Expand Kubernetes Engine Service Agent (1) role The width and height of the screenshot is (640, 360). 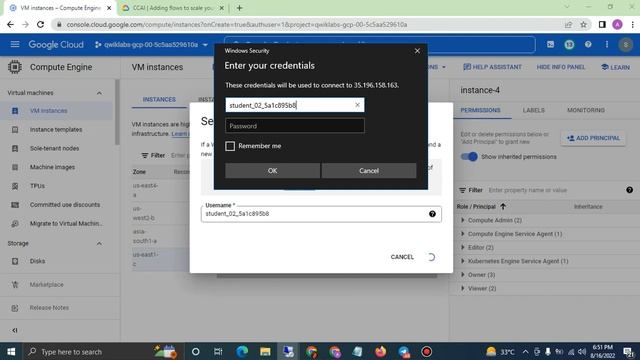coord(463,261)
